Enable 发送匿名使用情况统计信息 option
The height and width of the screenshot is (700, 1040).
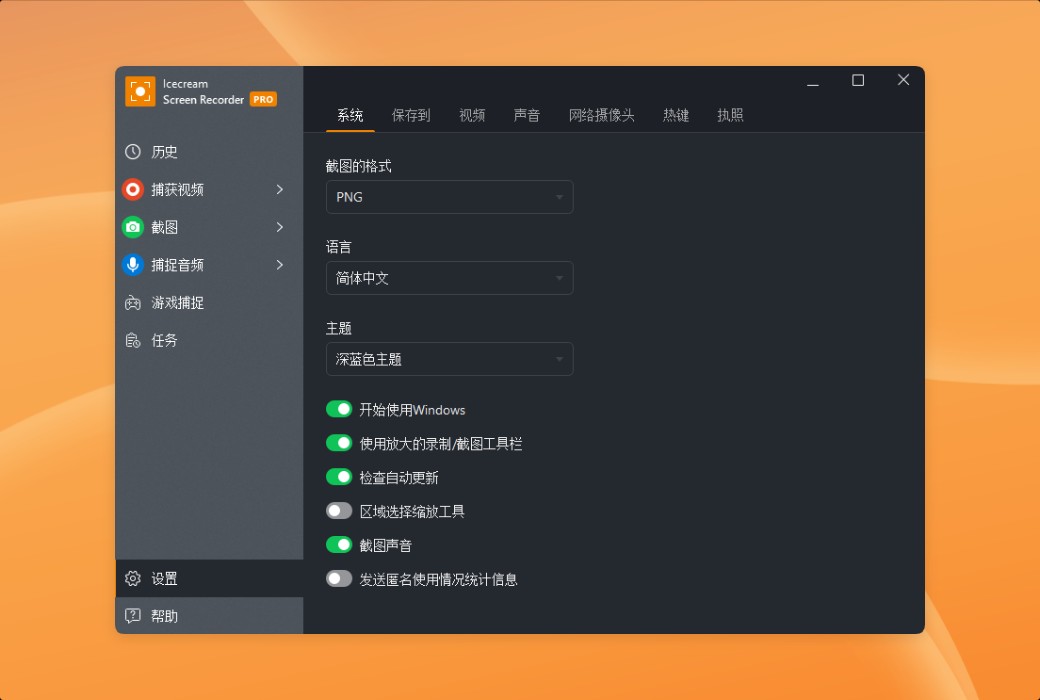pos(339,578)
